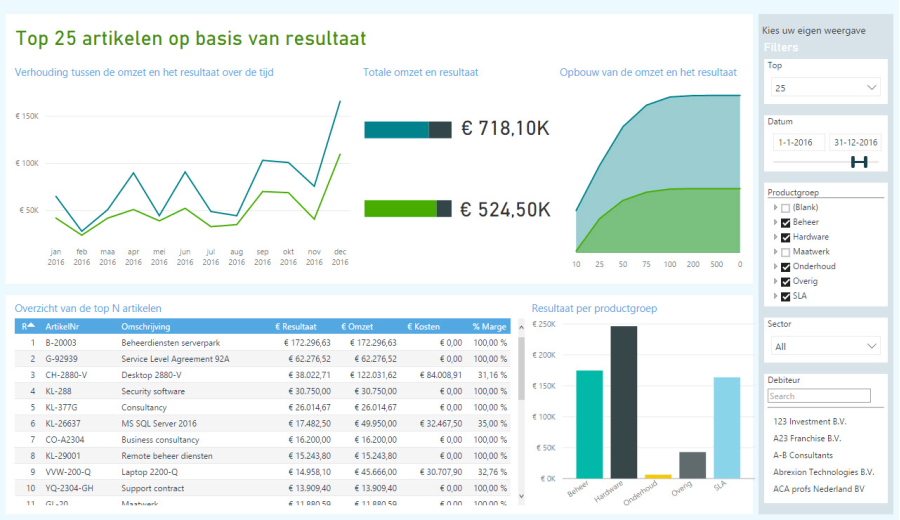Click the Debiteur search field
This screenshot has width=900, height=520.
click(824, 397)
